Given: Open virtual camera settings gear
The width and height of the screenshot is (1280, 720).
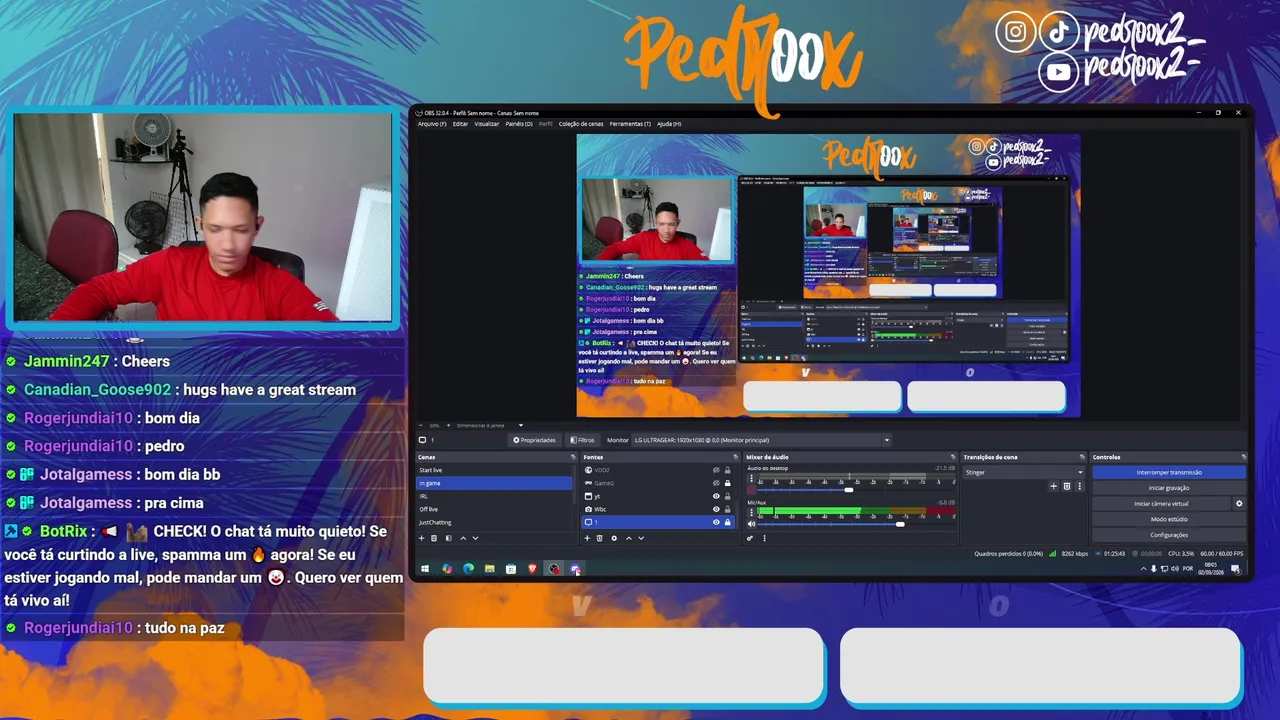Looking at the screenshot, I should [1239, 504].
